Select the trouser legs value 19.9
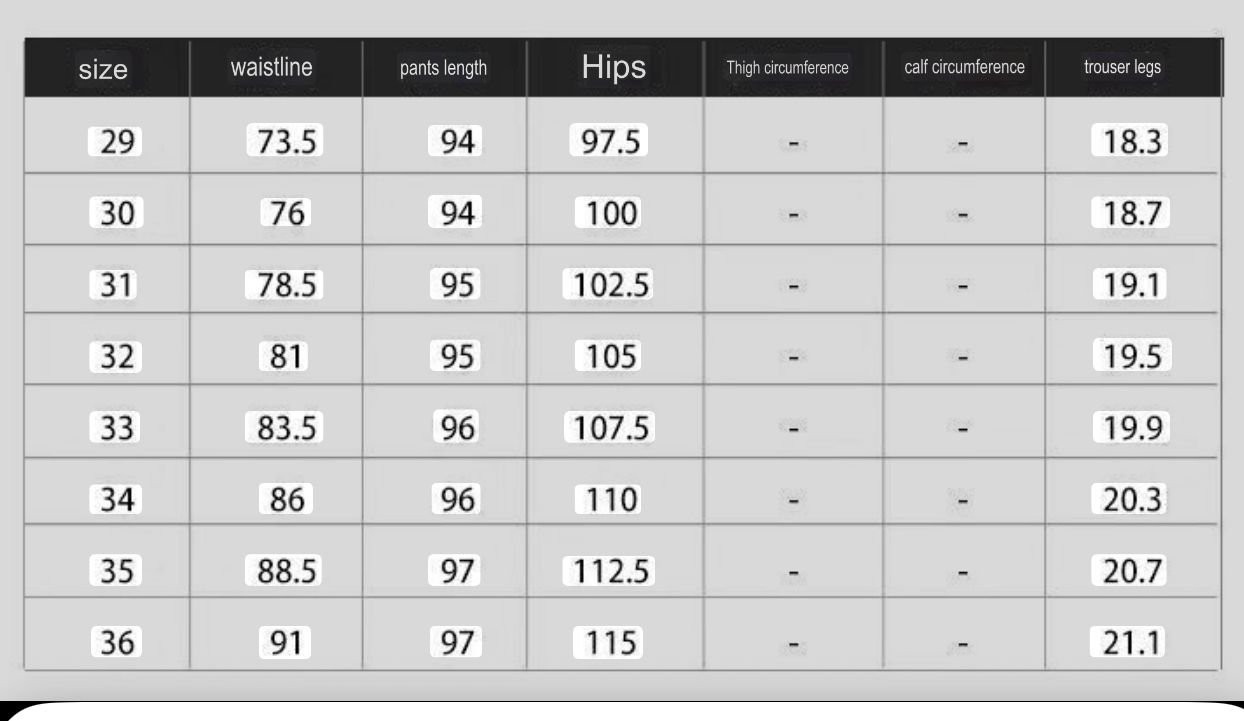The height and width of the screenshot is (721, 1244). pyautogui.click(x=1130, y=428)
